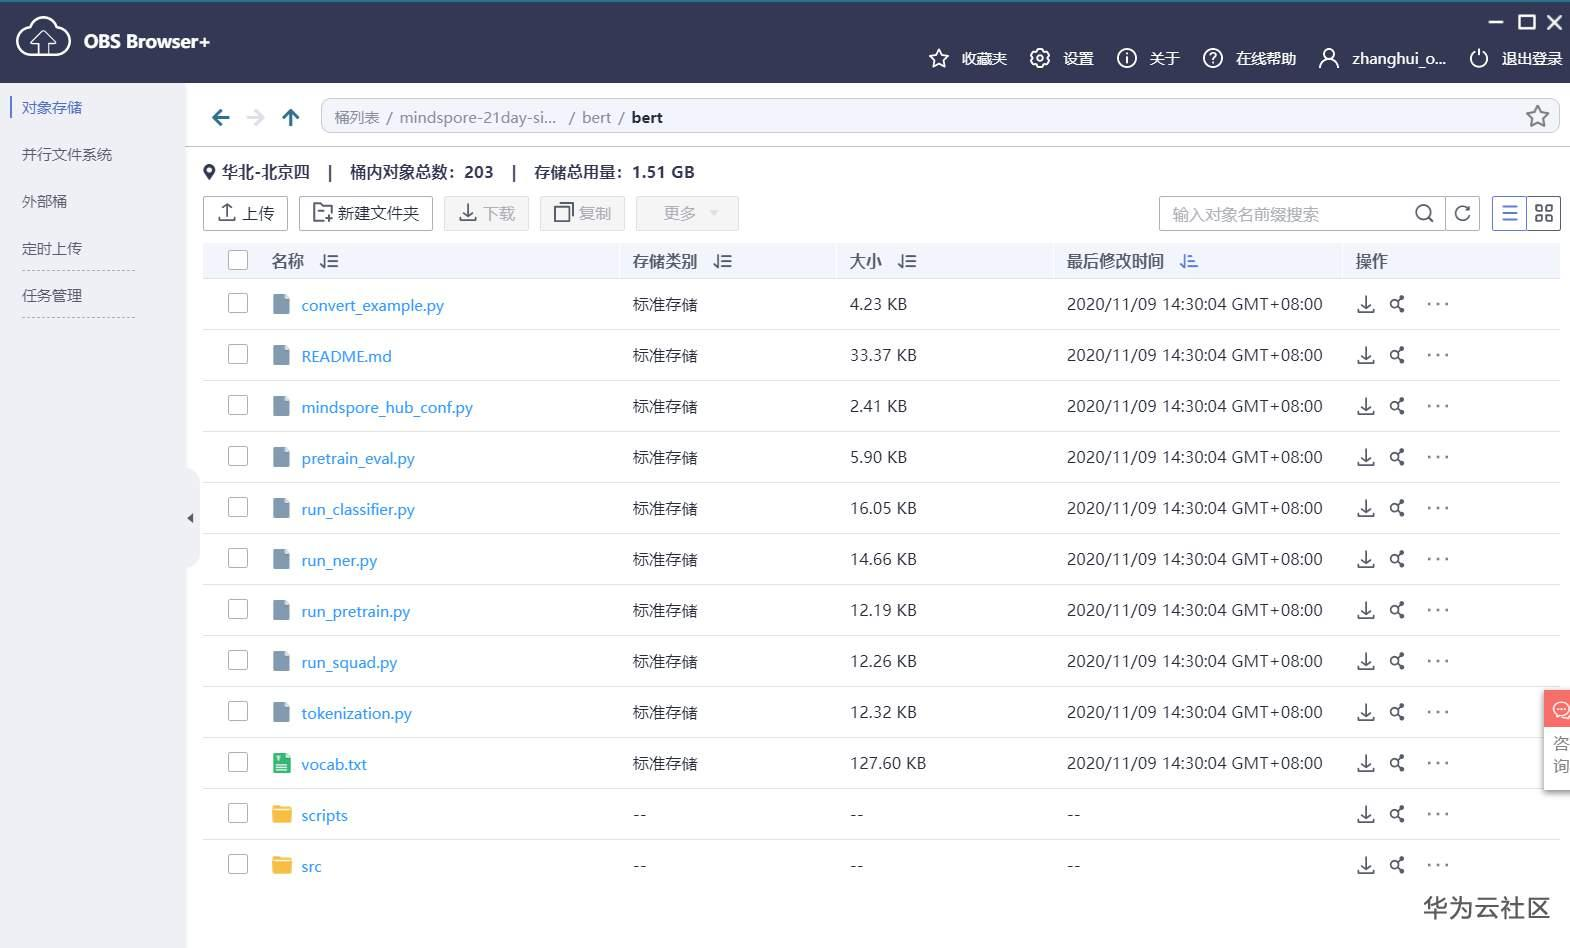Click search magnifier icon

pyautogui.click(x=1424, y=213)
